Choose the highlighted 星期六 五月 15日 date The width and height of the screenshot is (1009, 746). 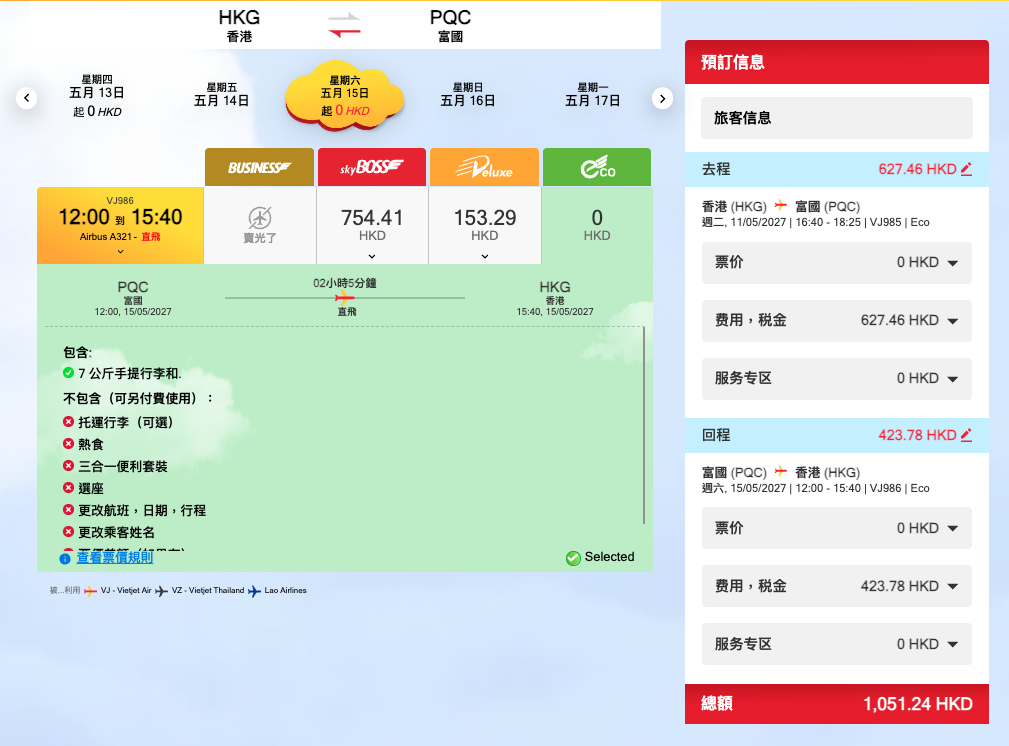click(345, 97)
